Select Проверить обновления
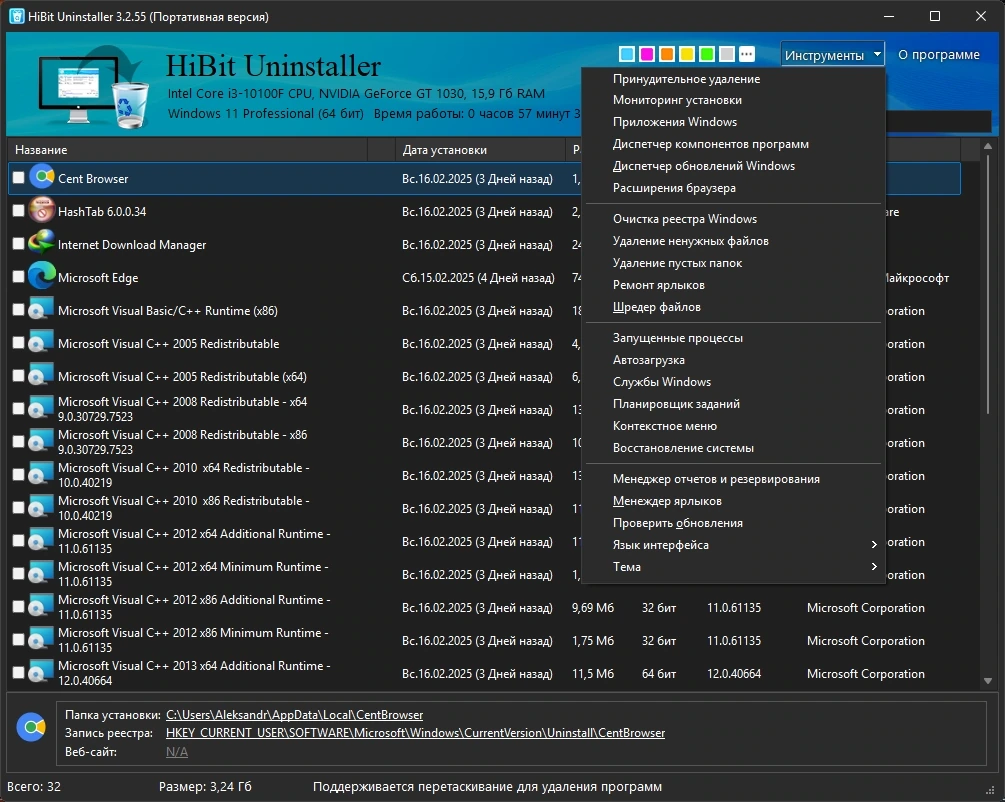This screenshot has height=802, width=1005. [x=734, y=523]
